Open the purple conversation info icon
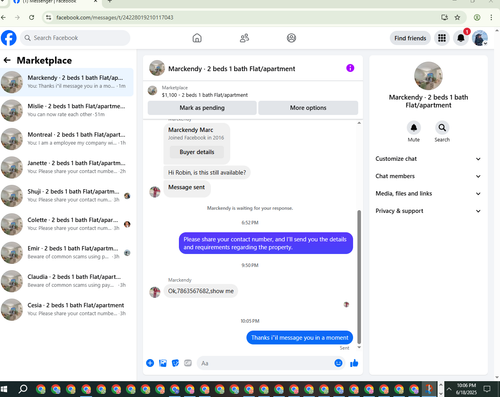 coord(350,68)
